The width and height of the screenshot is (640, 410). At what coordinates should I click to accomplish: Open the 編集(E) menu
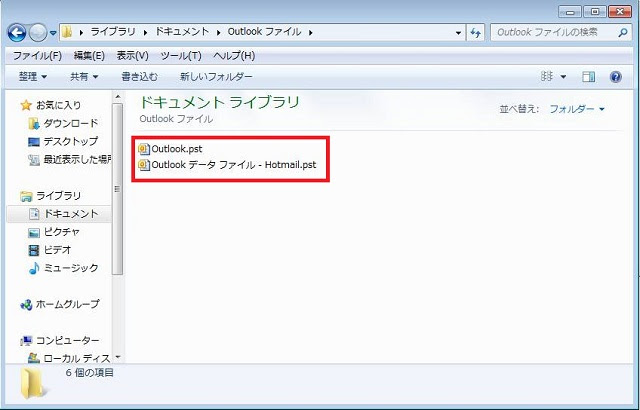pos(89,55)
